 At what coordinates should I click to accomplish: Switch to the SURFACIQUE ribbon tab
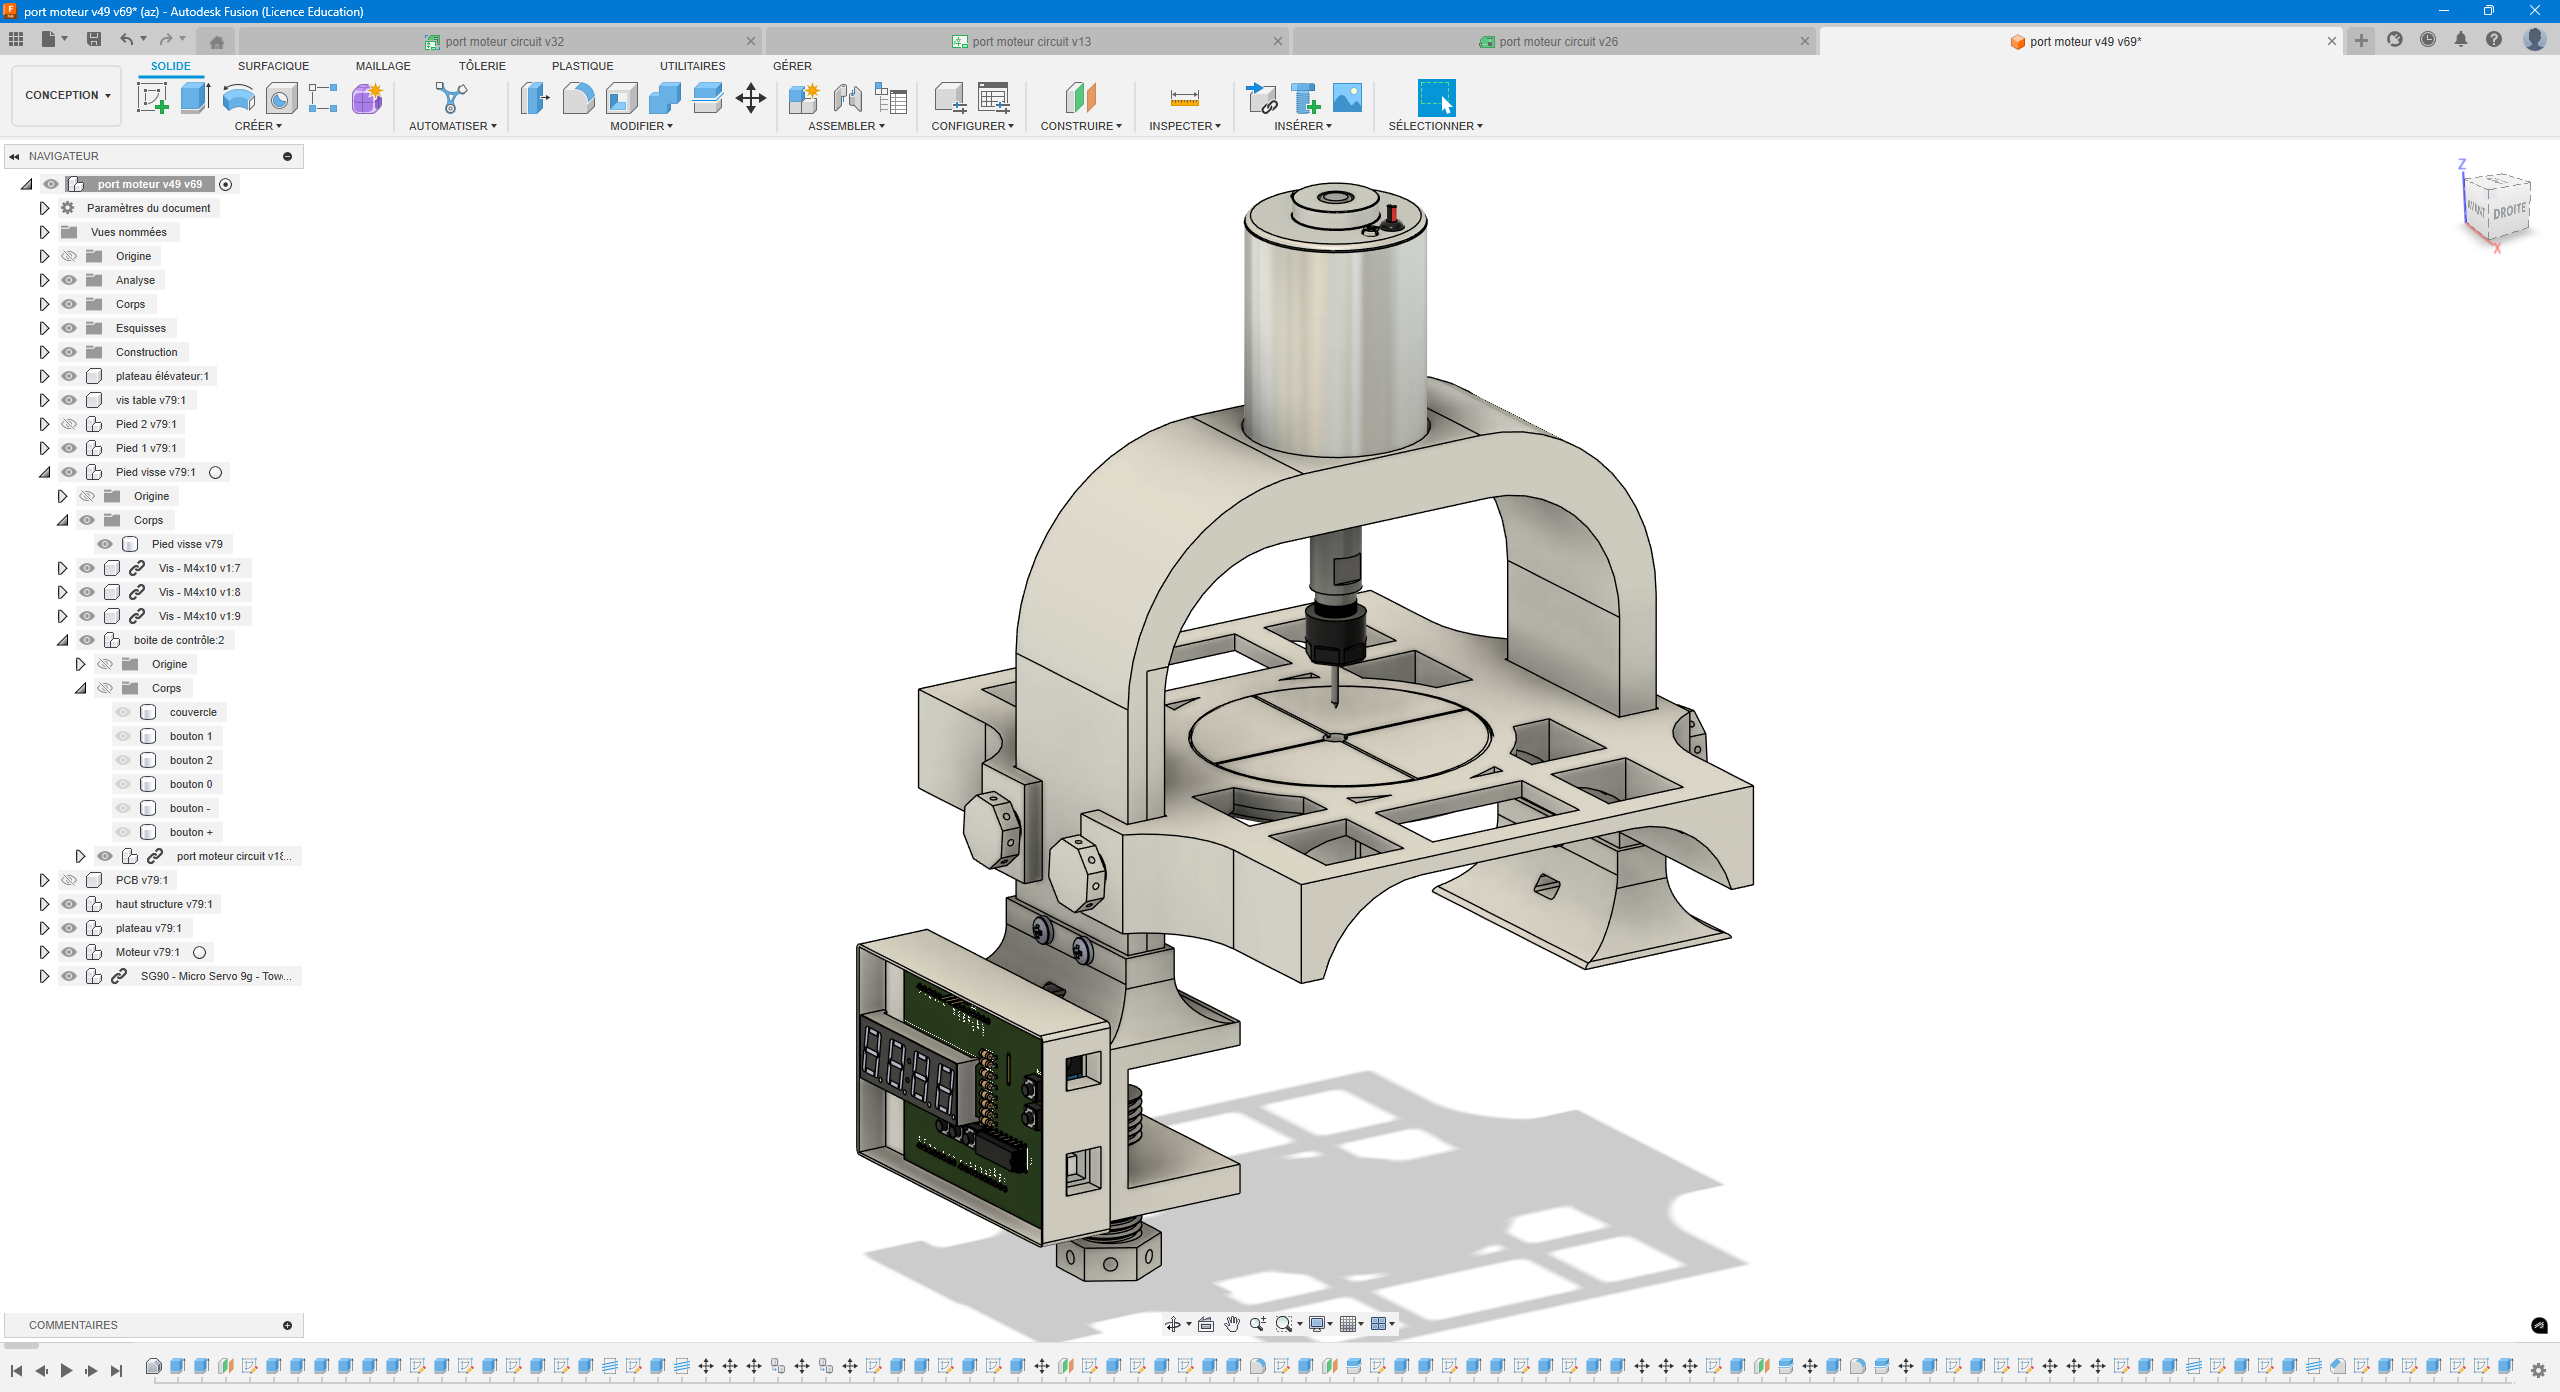click(273, 66)
